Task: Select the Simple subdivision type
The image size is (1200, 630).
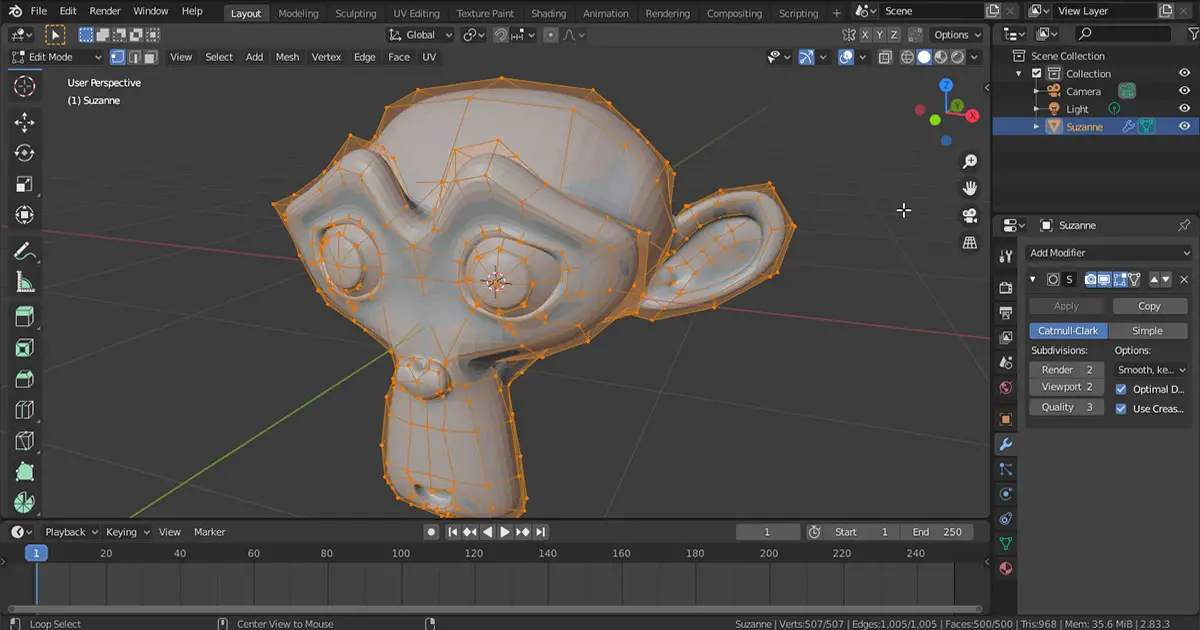Action: pos(1147,331)
